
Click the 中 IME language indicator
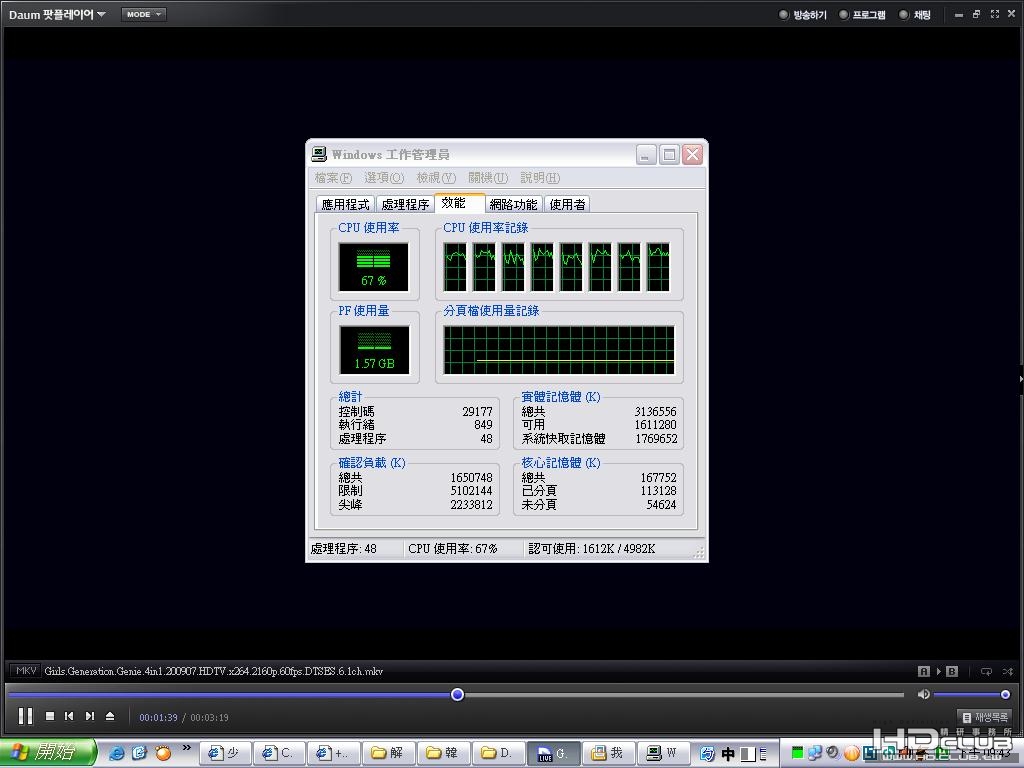point(728,754)
